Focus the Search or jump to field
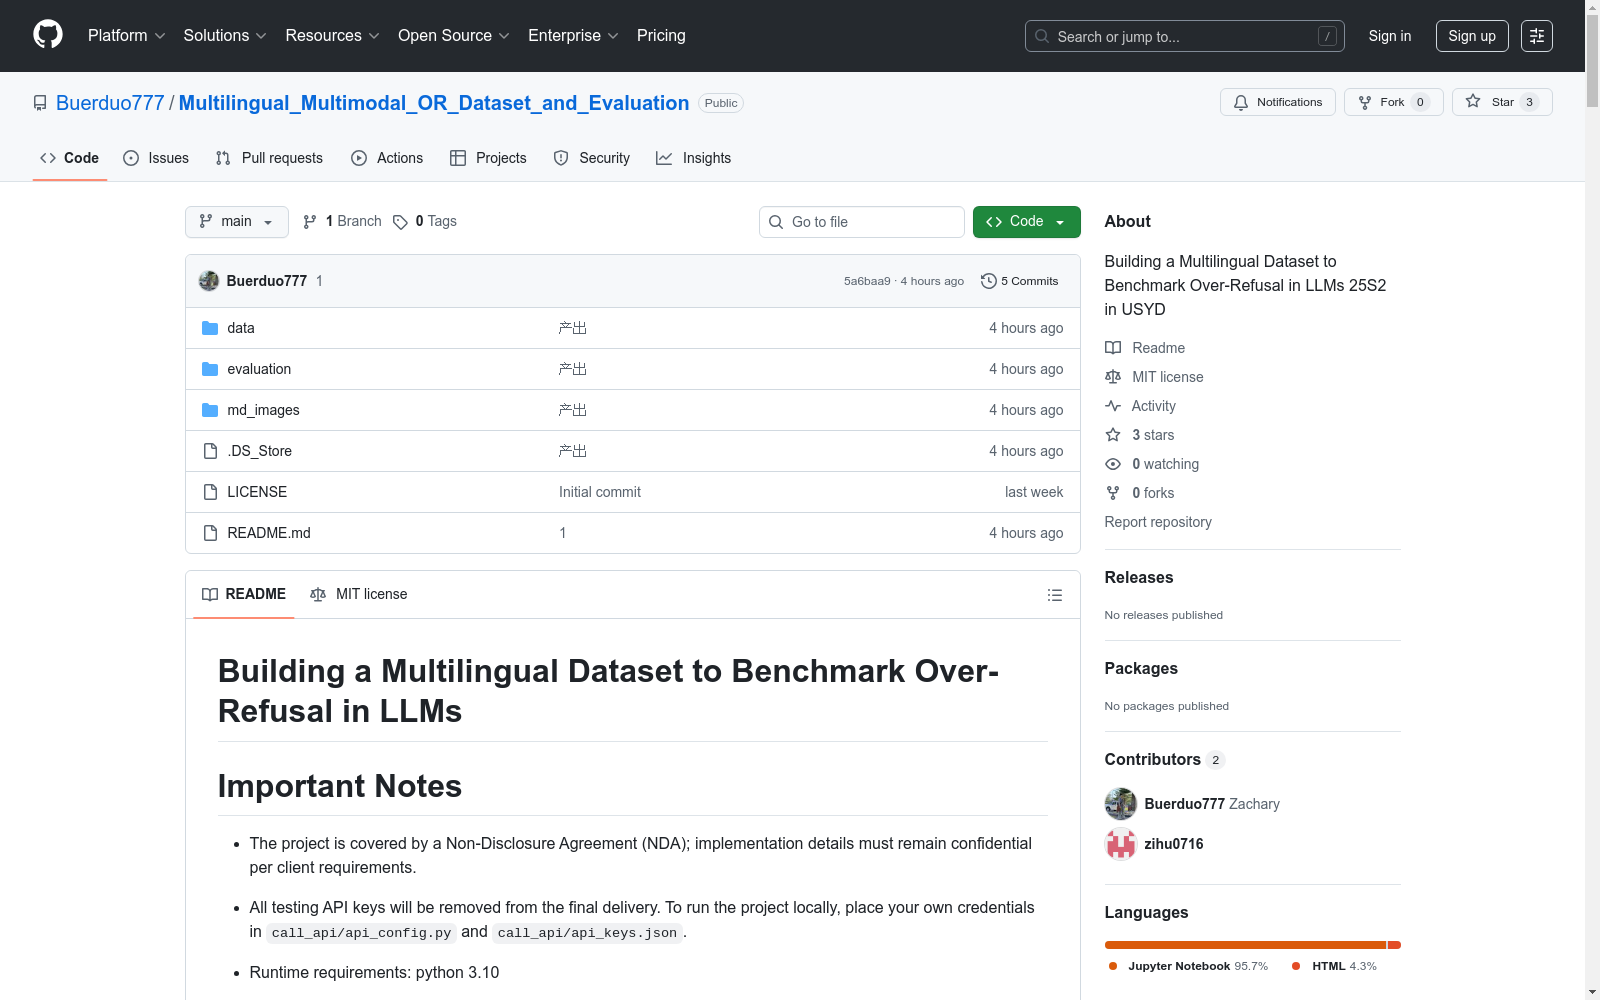Screen dimensions: 1600x1000 coord(1185,36)
